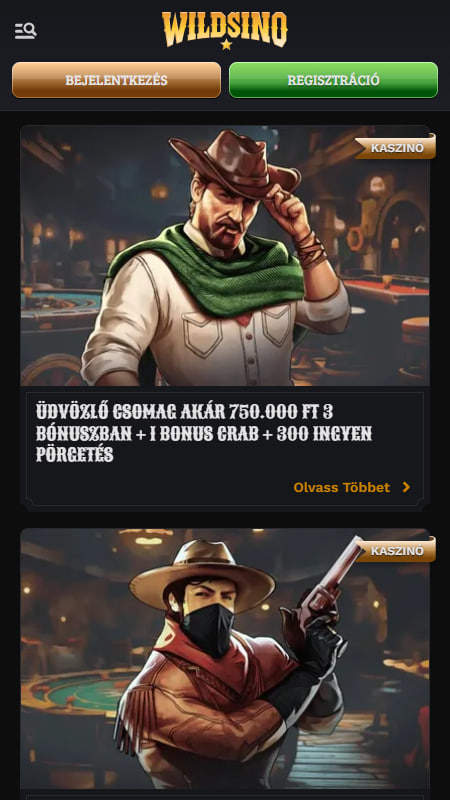The height and width of the screenshot is (800, 450).
Task: Select Kaszinó ribbon on green-scarf cowboy card
Action: click(396, 147)
